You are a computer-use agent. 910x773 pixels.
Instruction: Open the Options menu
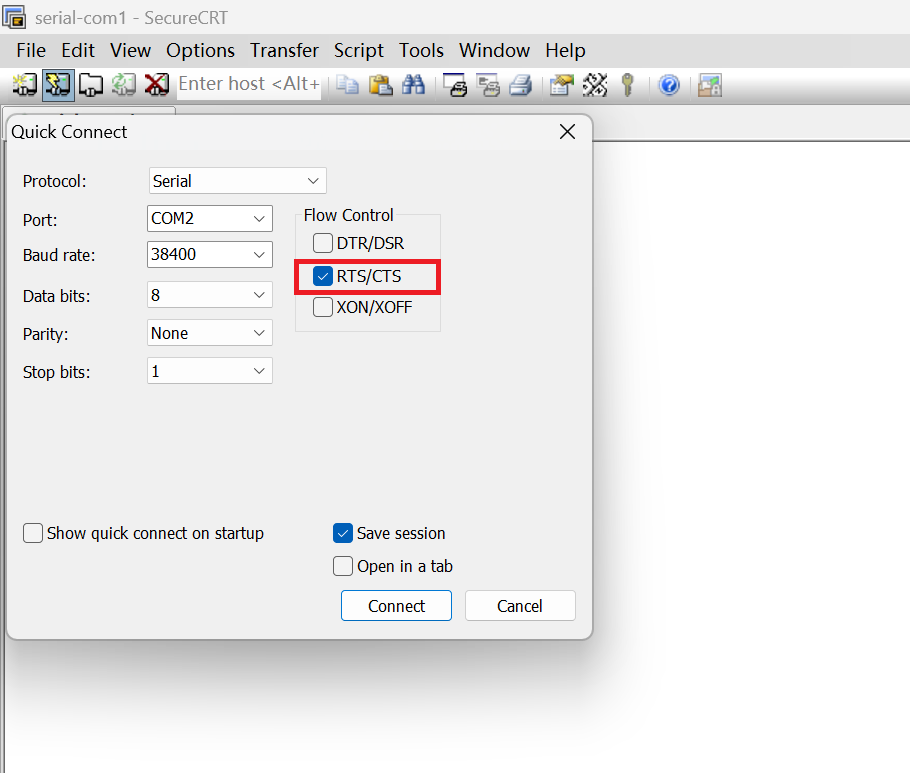point(200,50)
